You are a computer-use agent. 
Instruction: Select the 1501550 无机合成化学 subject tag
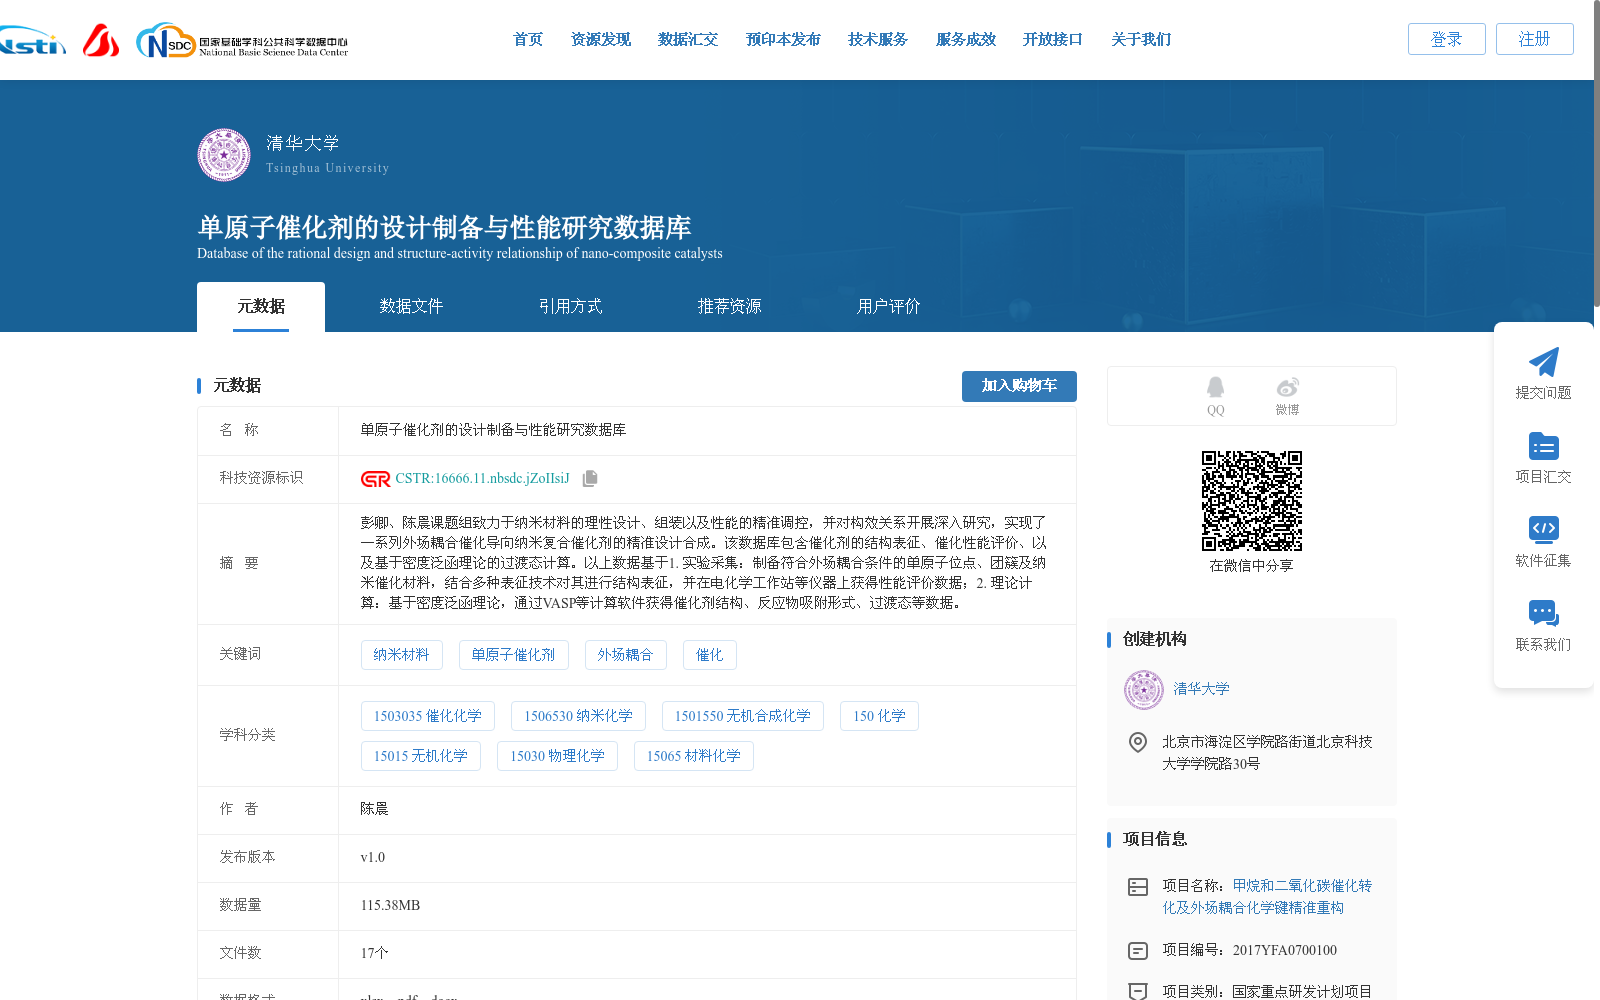click(x=742, y=716)
